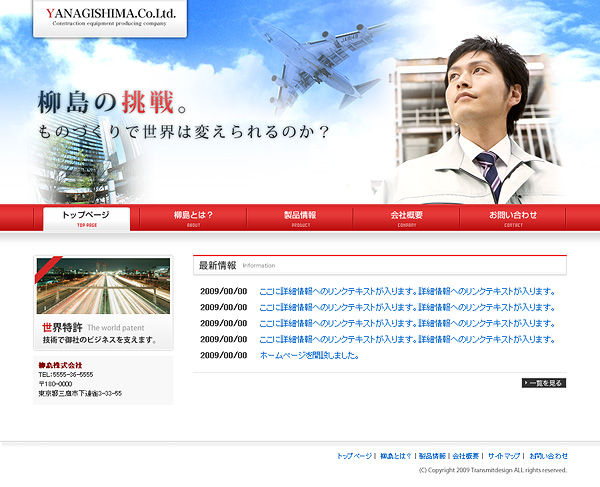
Task: Open the サイトマップ link in the footer
Action: (503, 456)
